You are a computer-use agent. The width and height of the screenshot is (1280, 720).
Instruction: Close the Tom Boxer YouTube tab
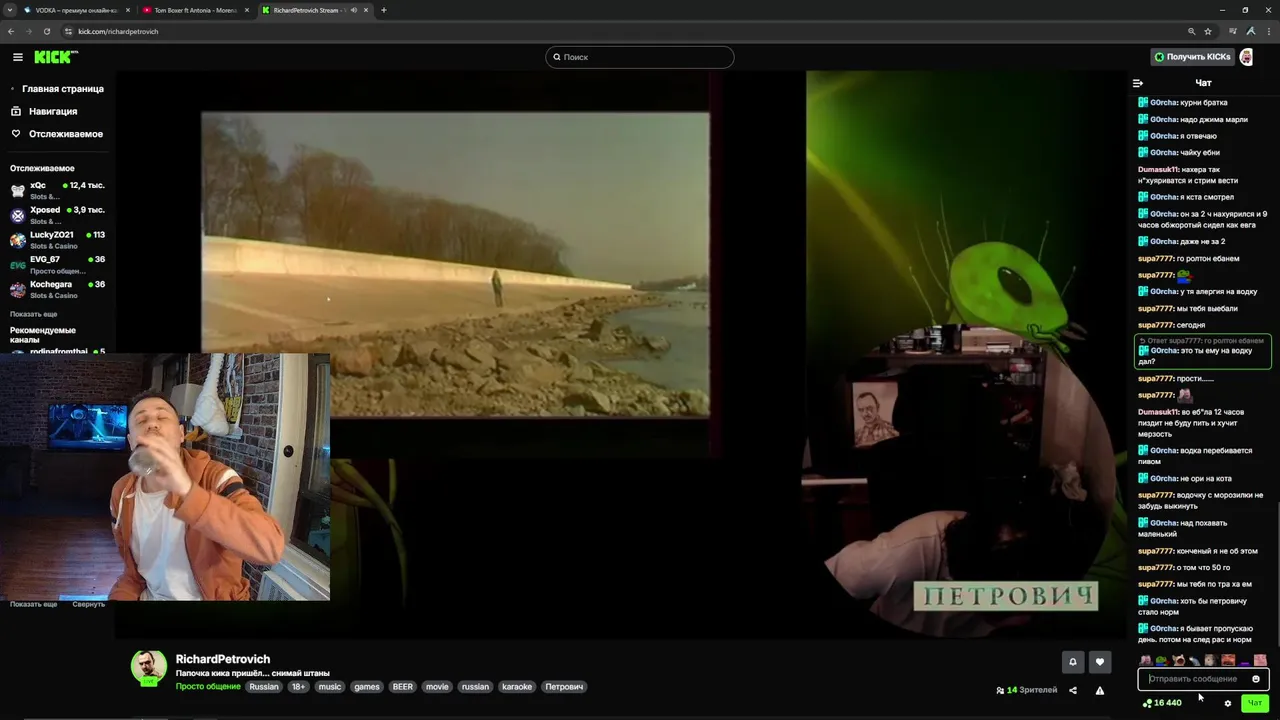tap(247, 10)
